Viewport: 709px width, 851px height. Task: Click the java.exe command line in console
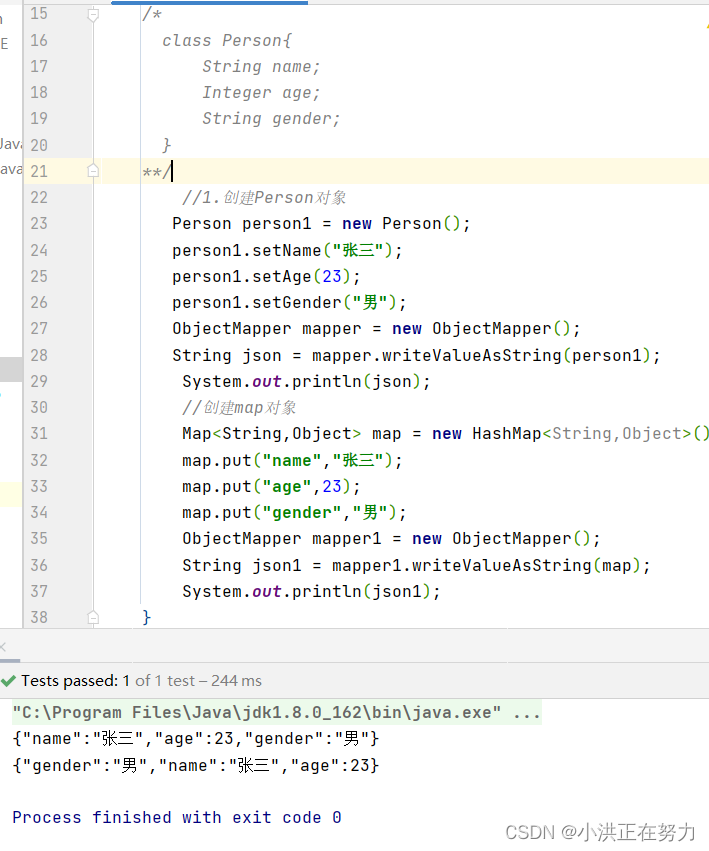click(276, 713)
